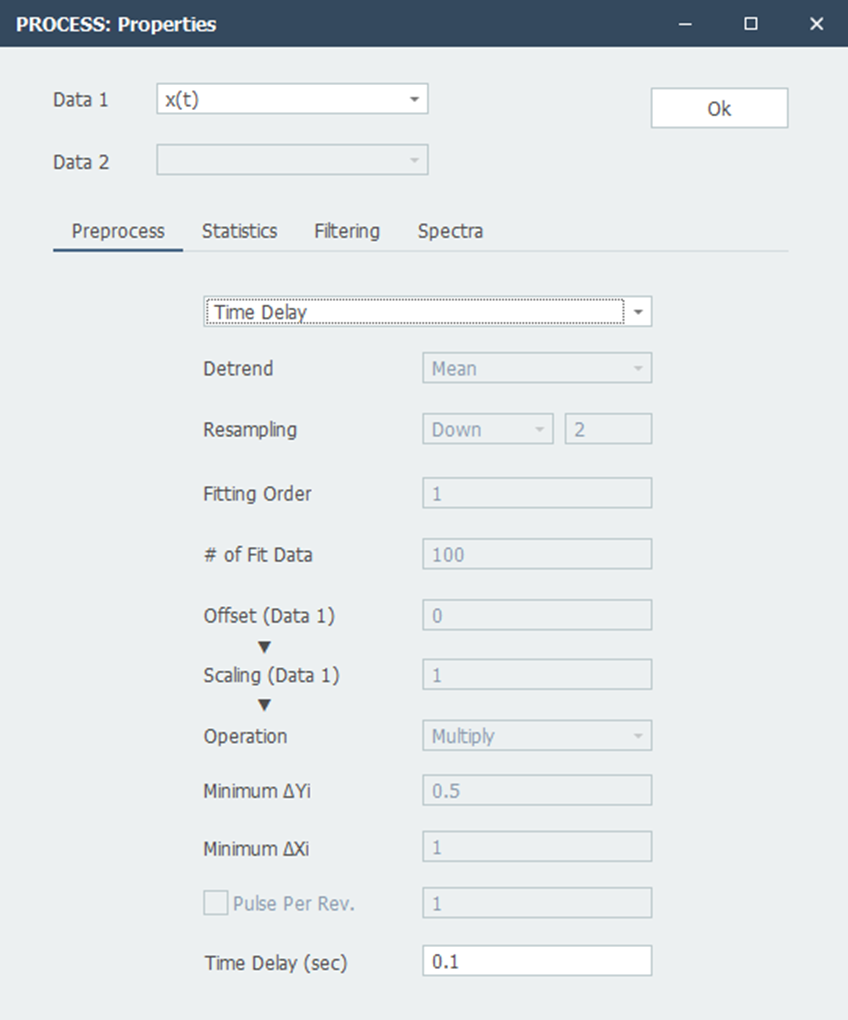Switch to the Statistics tab
The image size is (848, 1020).
click(239, 231)
